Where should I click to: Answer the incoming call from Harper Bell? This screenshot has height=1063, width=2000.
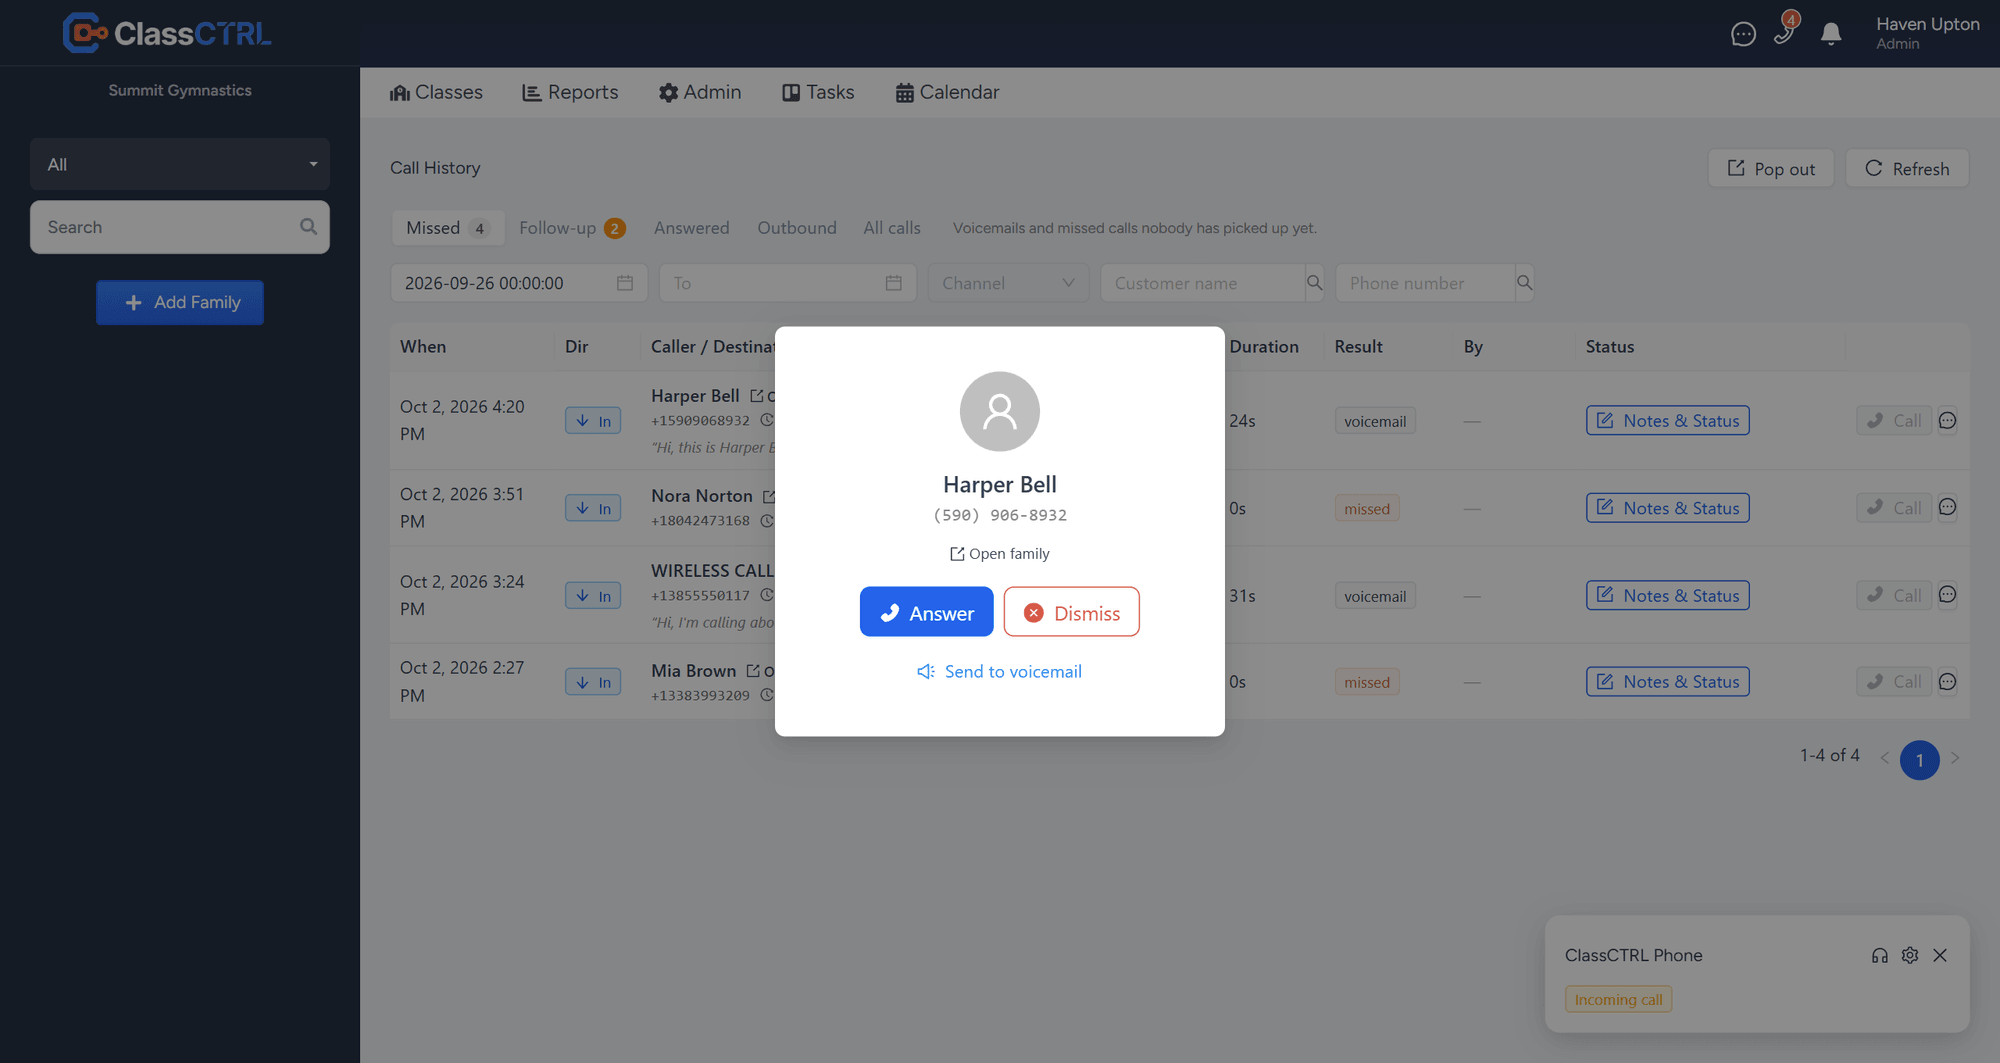coord(927,612)
